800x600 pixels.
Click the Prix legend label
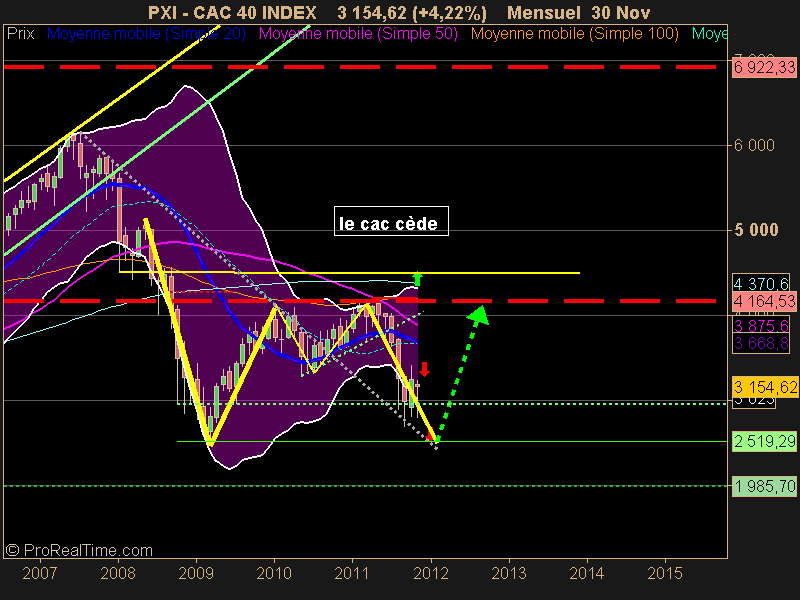click(x=20, y=34)
